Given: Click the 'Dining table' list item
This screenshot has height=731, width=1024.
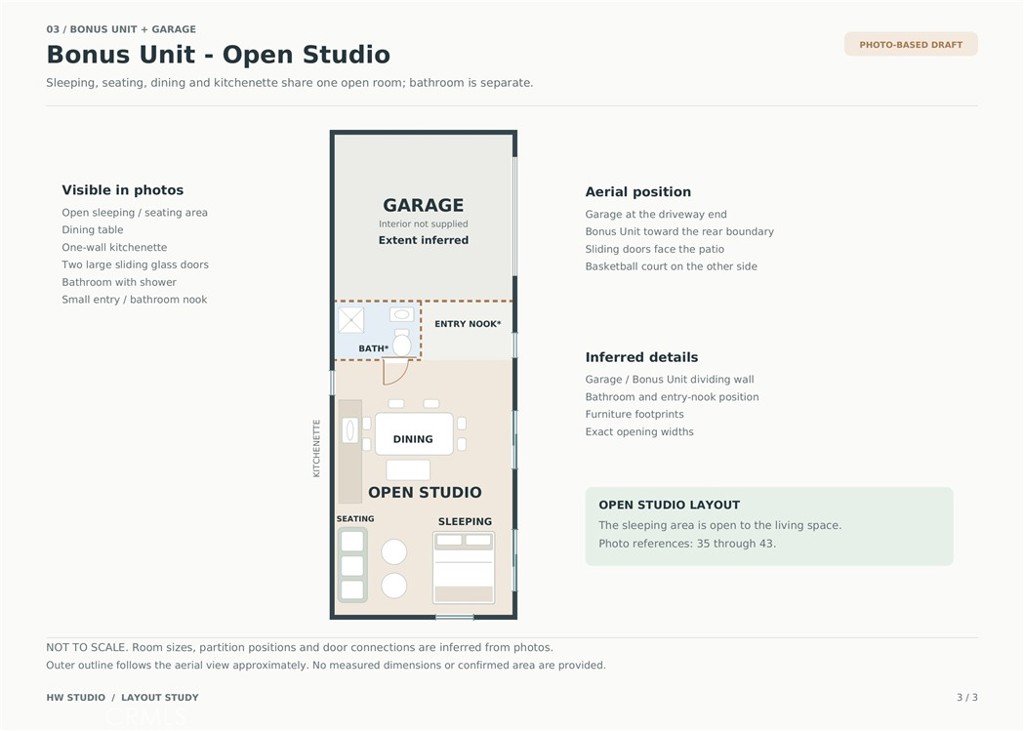Looking at the screenshot, I should click(x=92, y=230).
